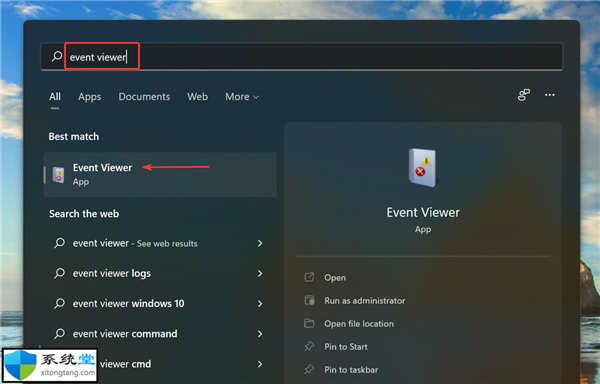Choose Open file location
The image size is (600, 384).
tap(359, 324)
